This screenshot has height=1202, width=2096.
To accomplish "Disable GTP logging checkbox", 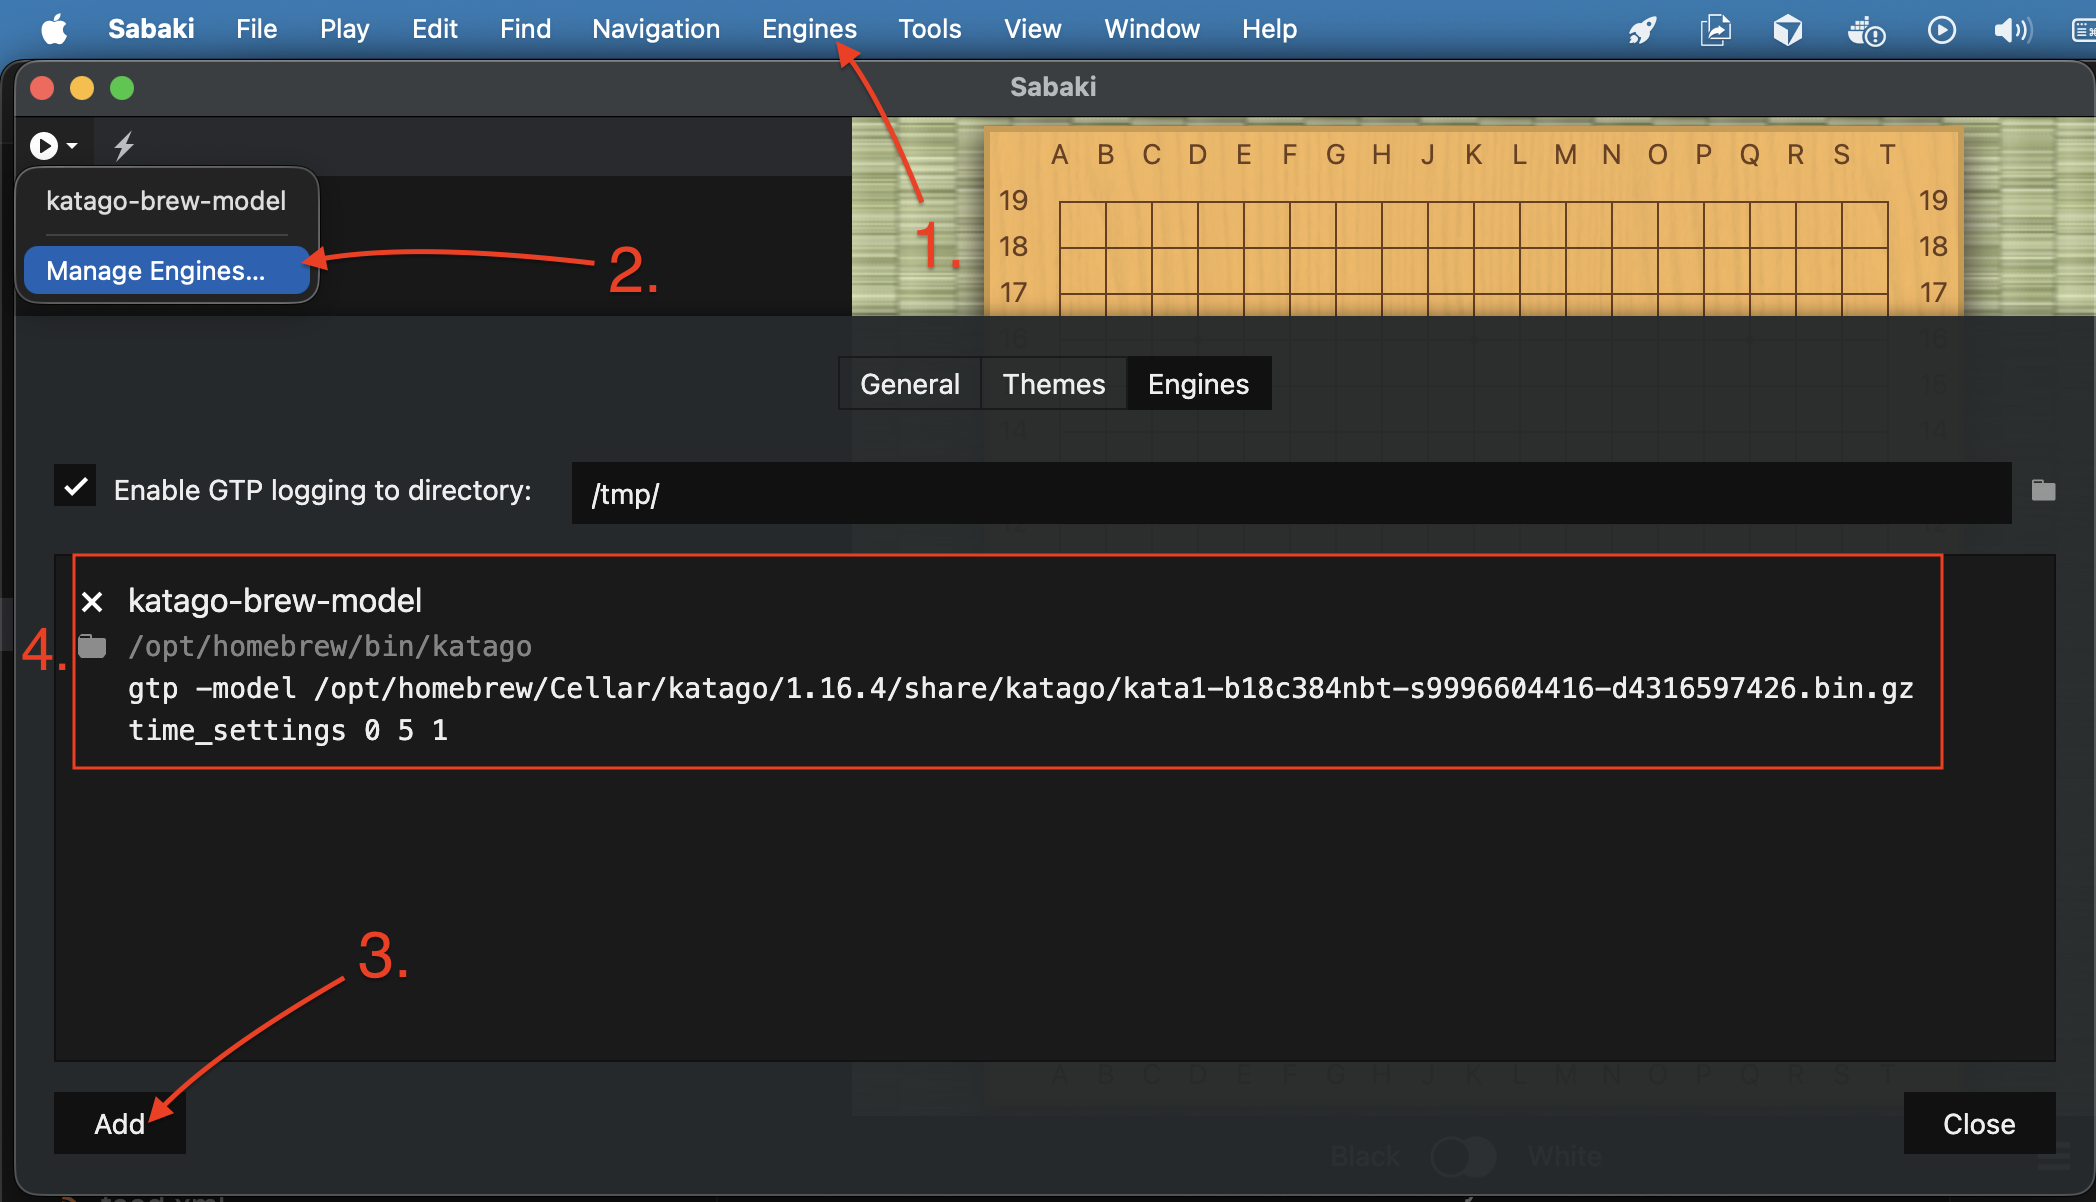I will click(x=75, y=487).
